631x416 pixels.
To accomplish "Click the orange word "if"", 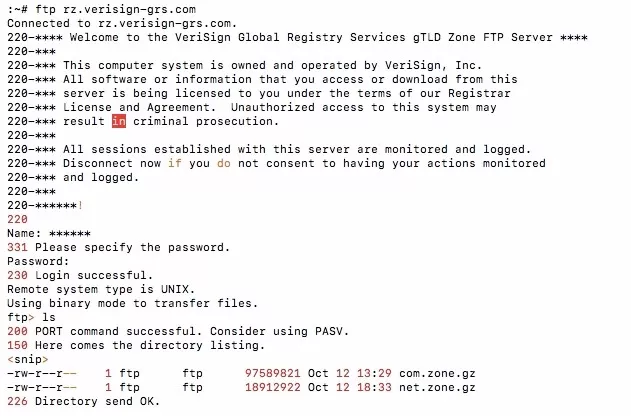I will tap(175, 163).
